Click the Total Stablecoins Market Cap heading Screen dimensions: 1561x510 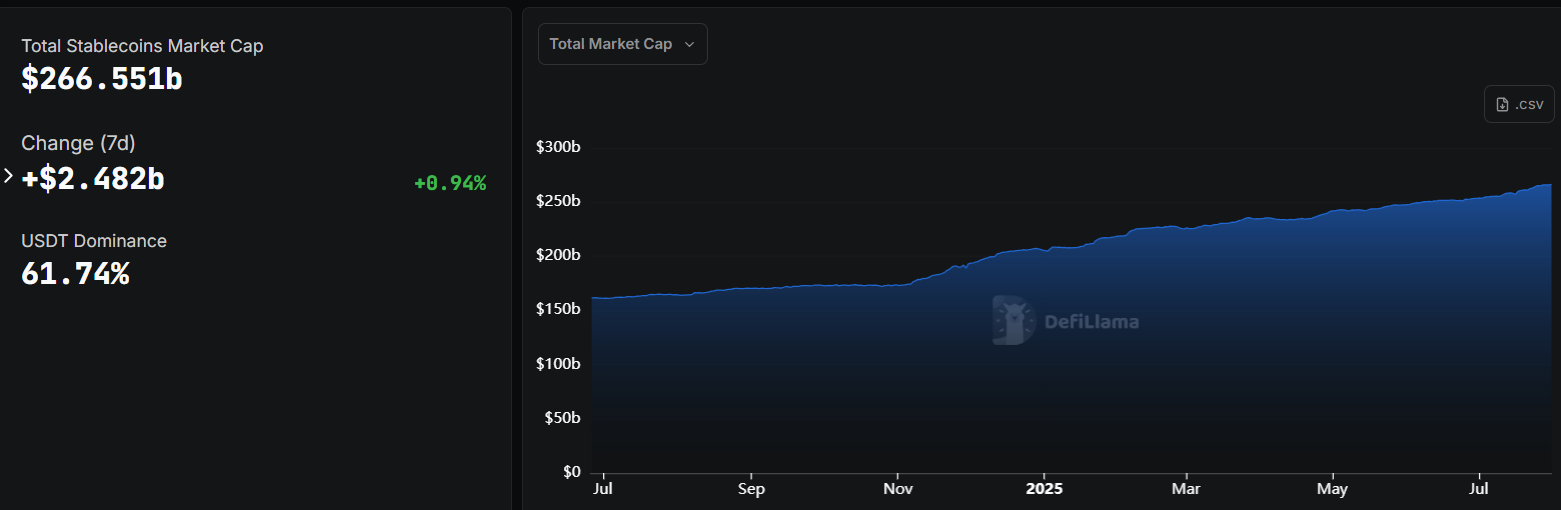click(x=142, y=46)
